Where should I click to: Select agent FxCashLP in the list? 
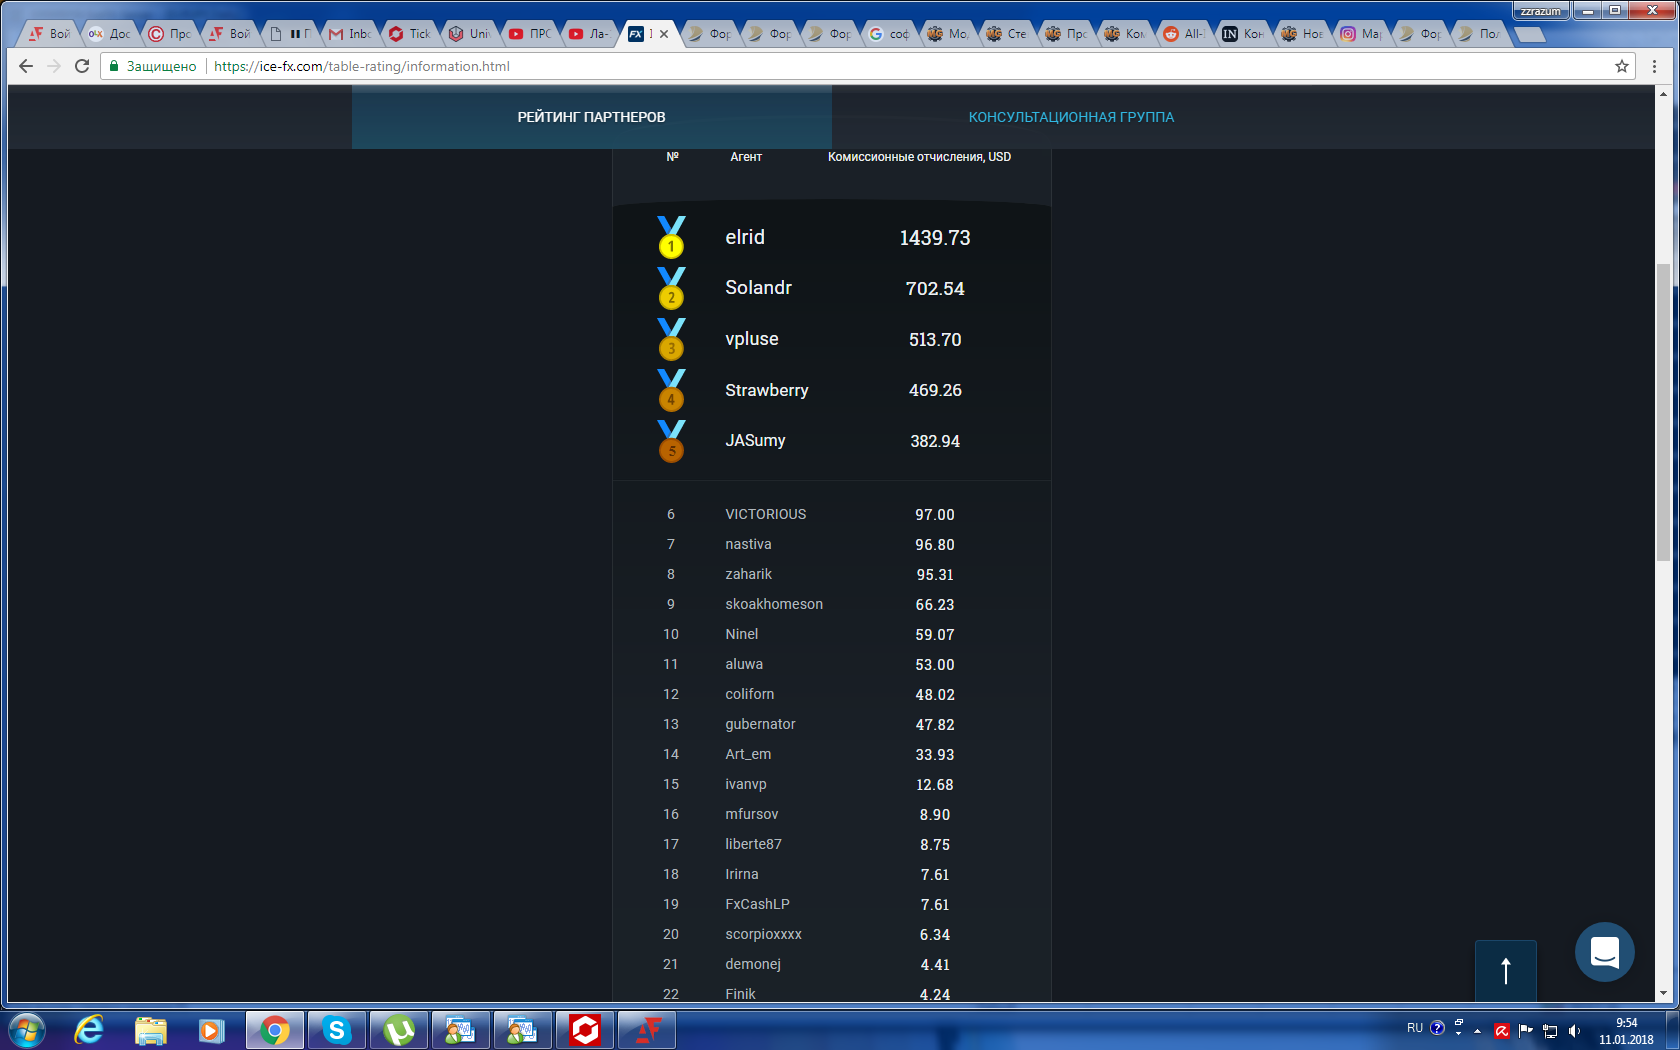pyautogui.click(x=757, y=904)
